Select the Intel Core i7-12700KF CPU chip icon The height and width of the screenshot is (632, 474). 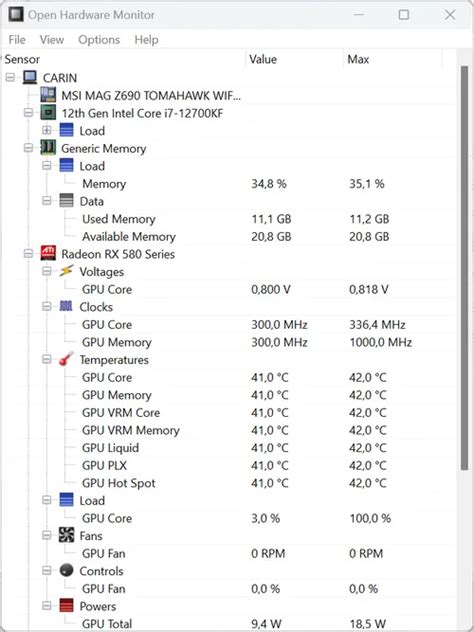[x=48, y=113]
